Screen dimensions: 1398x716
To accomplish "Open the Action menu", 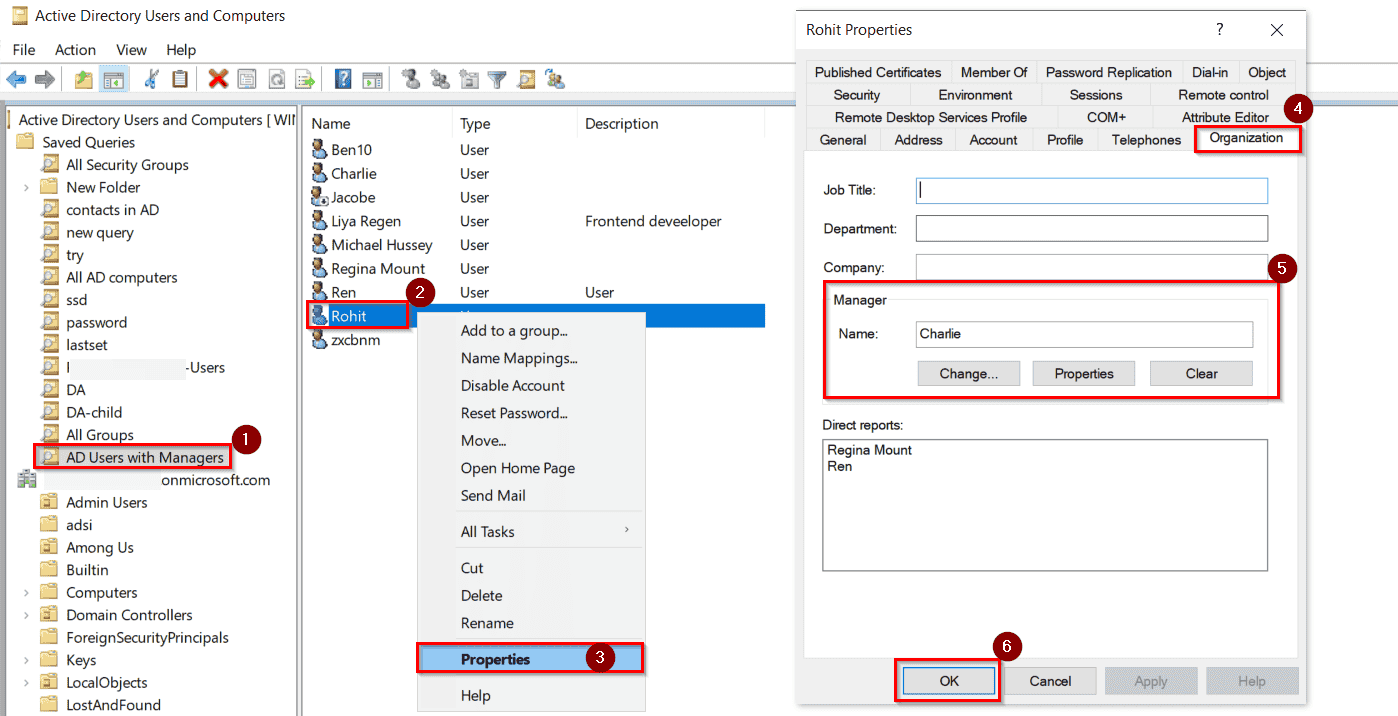I will tap(75, 49).
